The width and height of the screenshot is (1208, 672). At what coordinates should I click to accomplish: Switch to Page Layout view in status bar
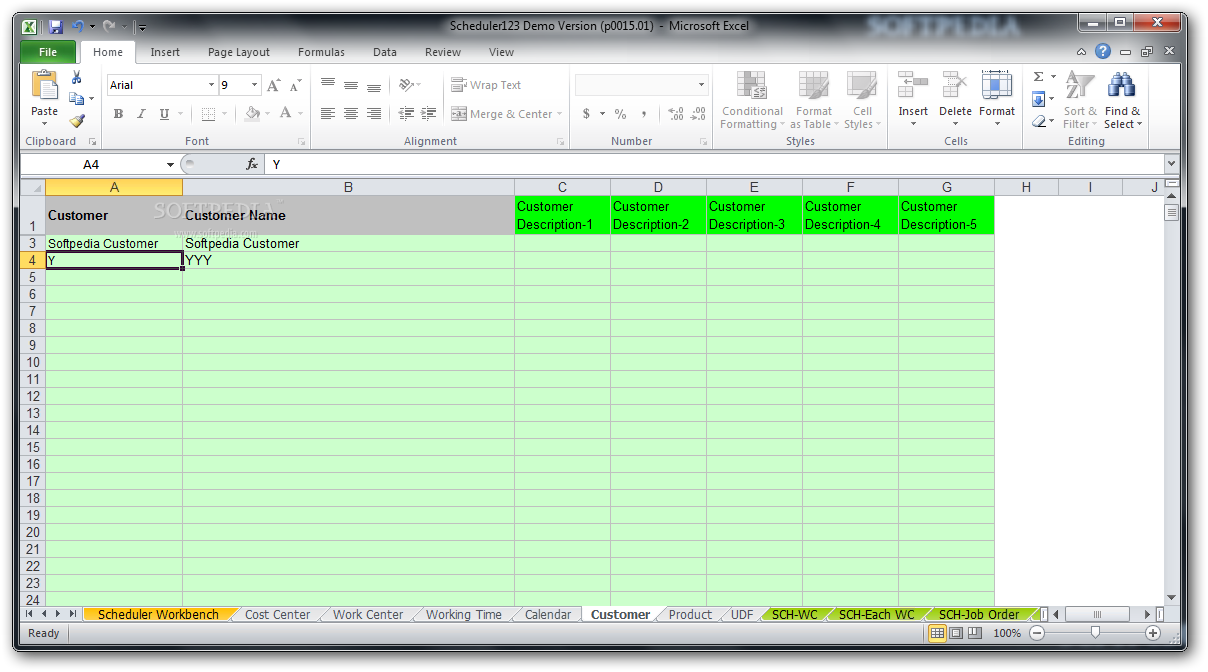pos(955,633)
